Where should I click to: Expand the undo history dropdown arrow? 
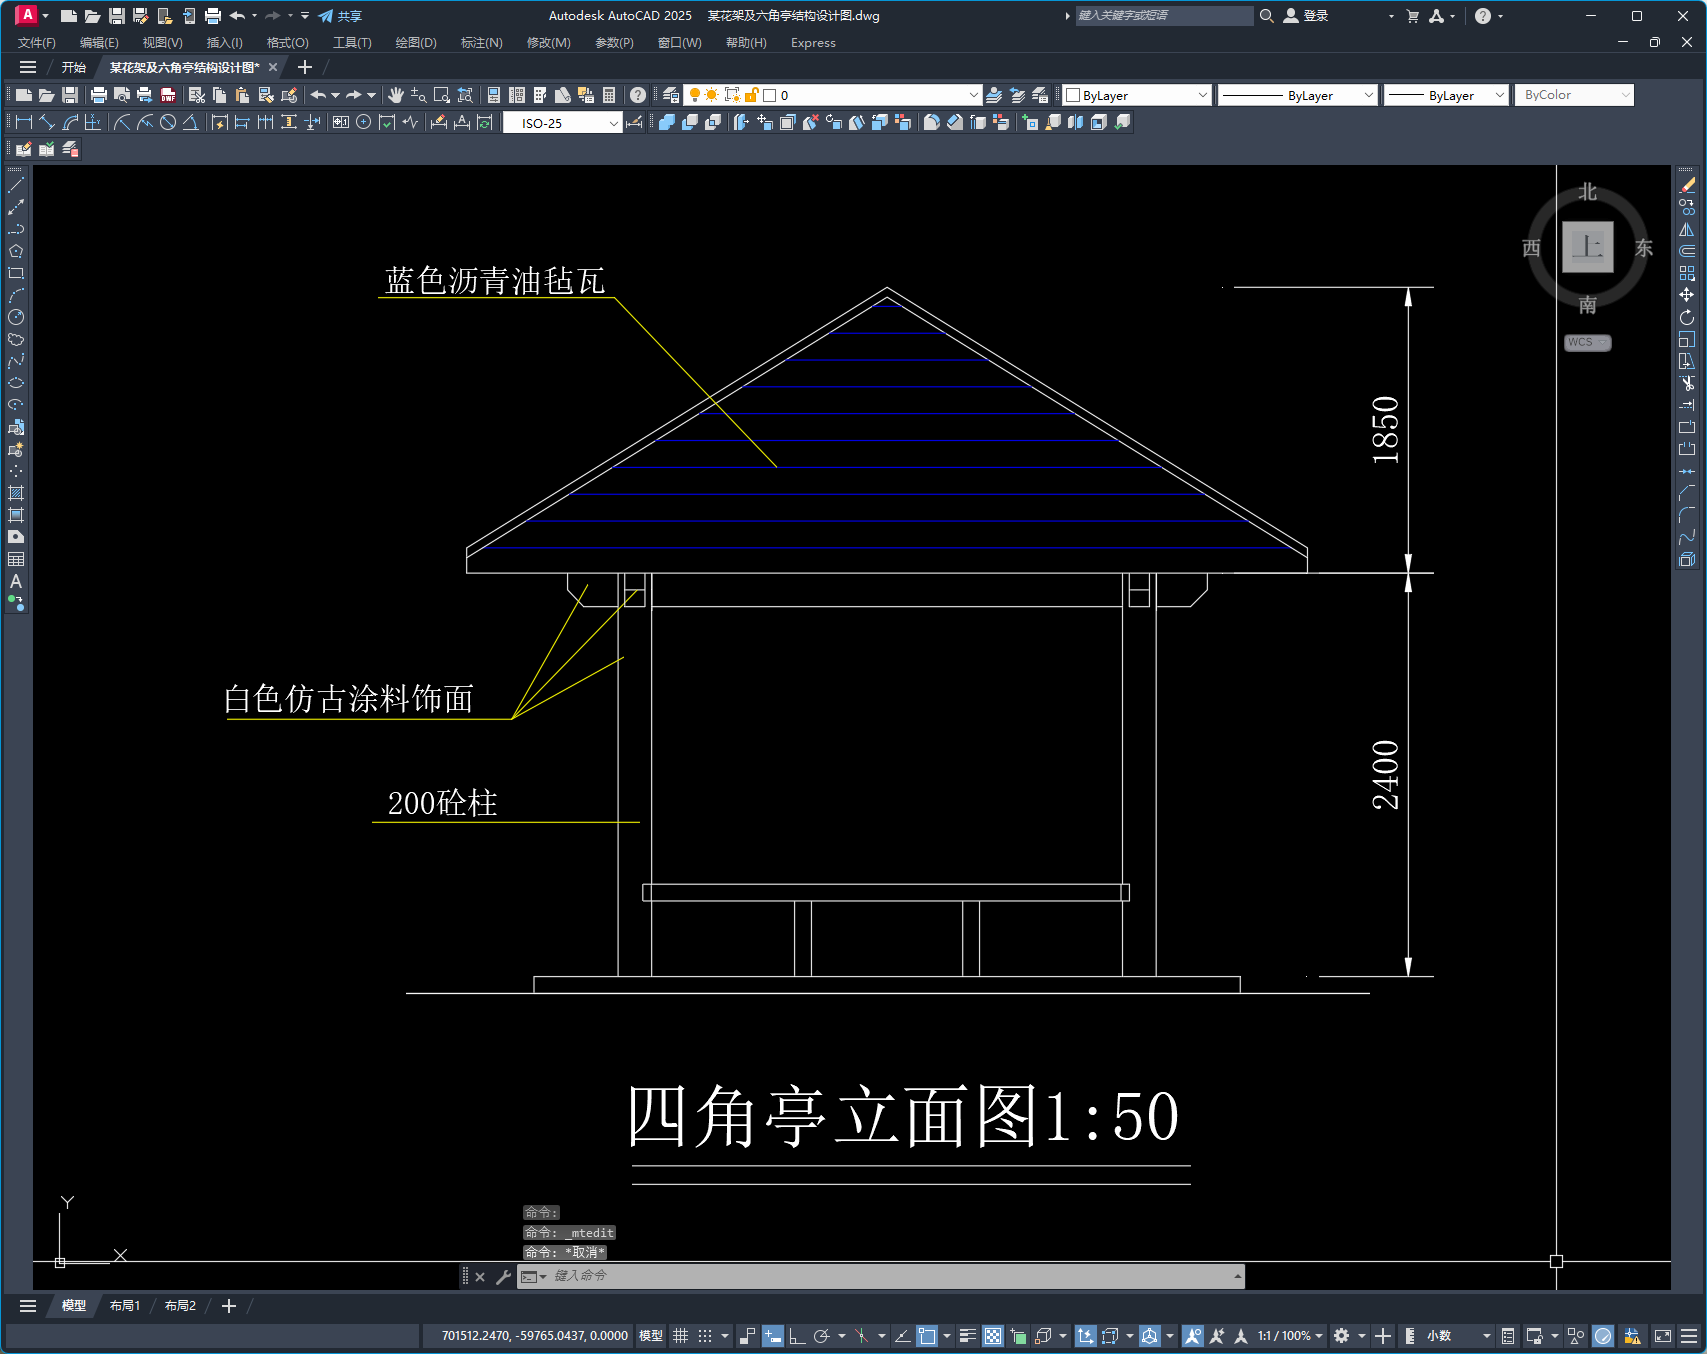pyautogui.click(x=335, y=95)
